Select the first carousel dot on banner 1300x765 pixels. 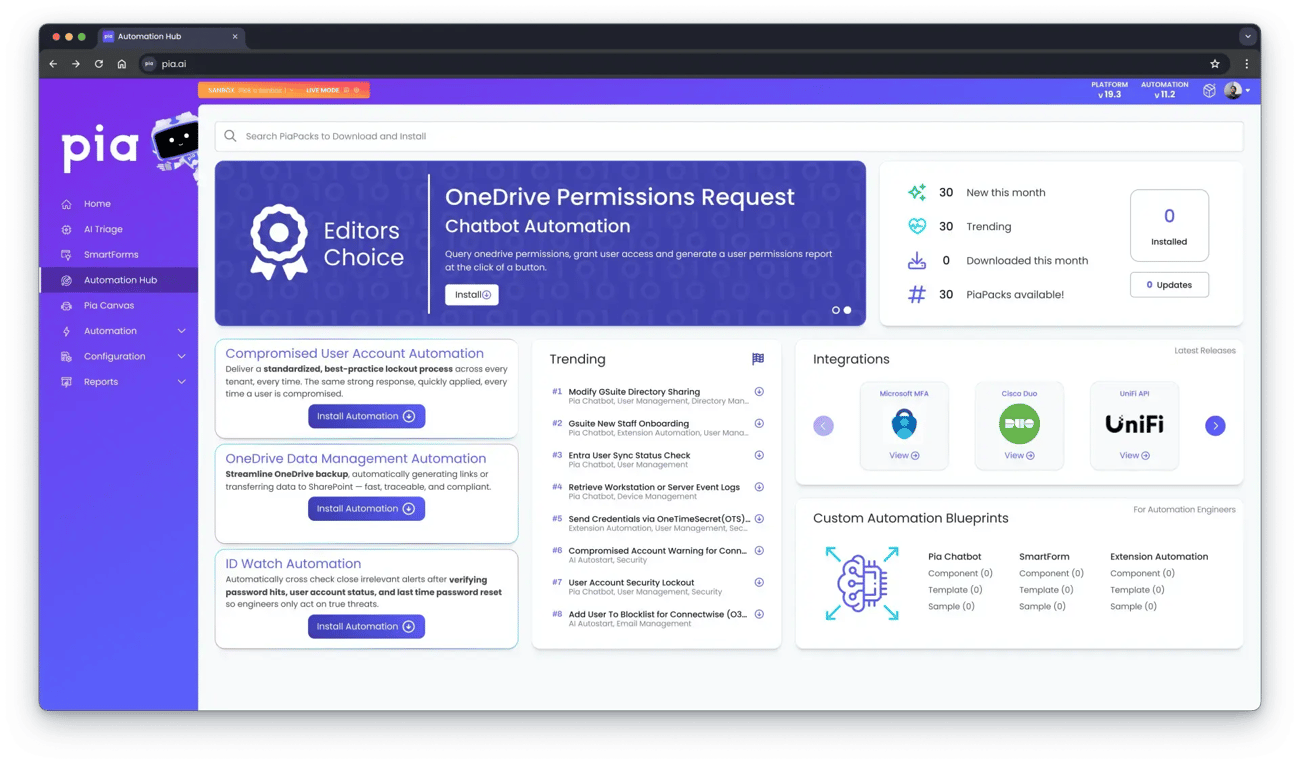836,310
